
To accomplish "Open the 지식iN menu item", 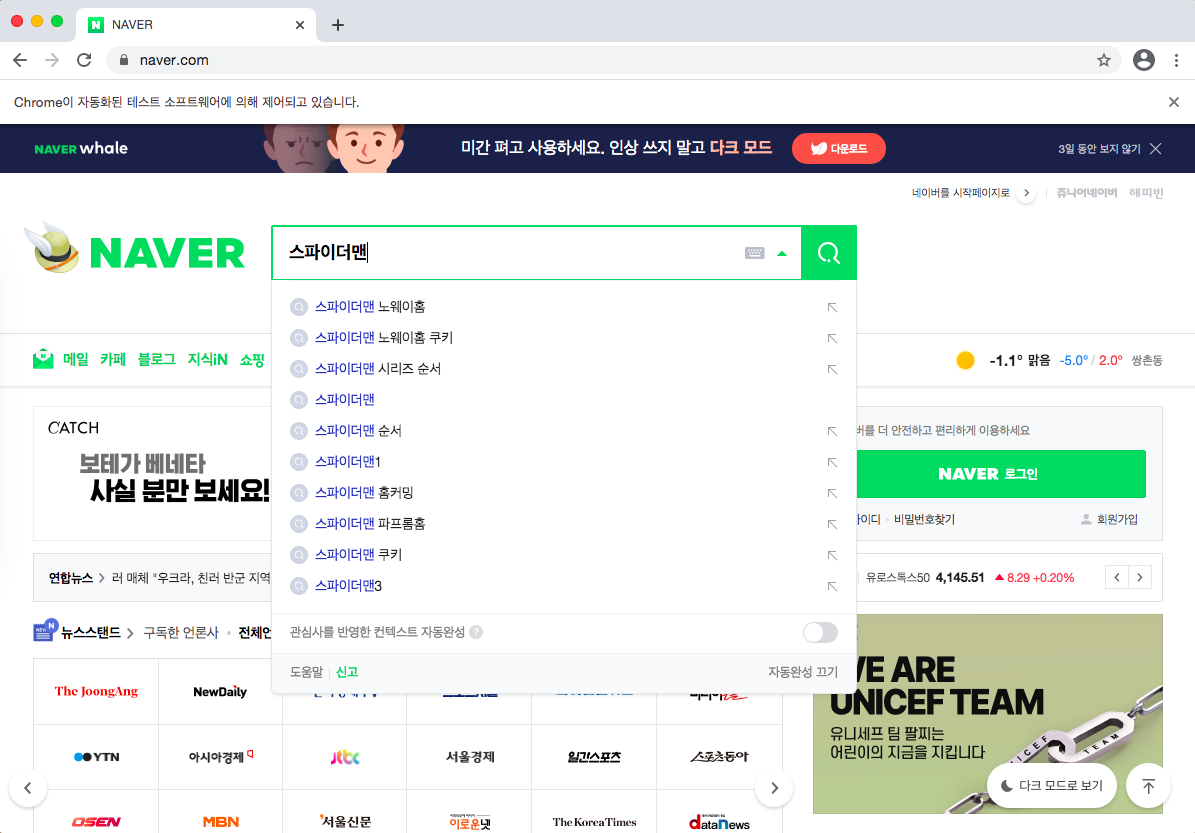I will click(x=207, y=359).
